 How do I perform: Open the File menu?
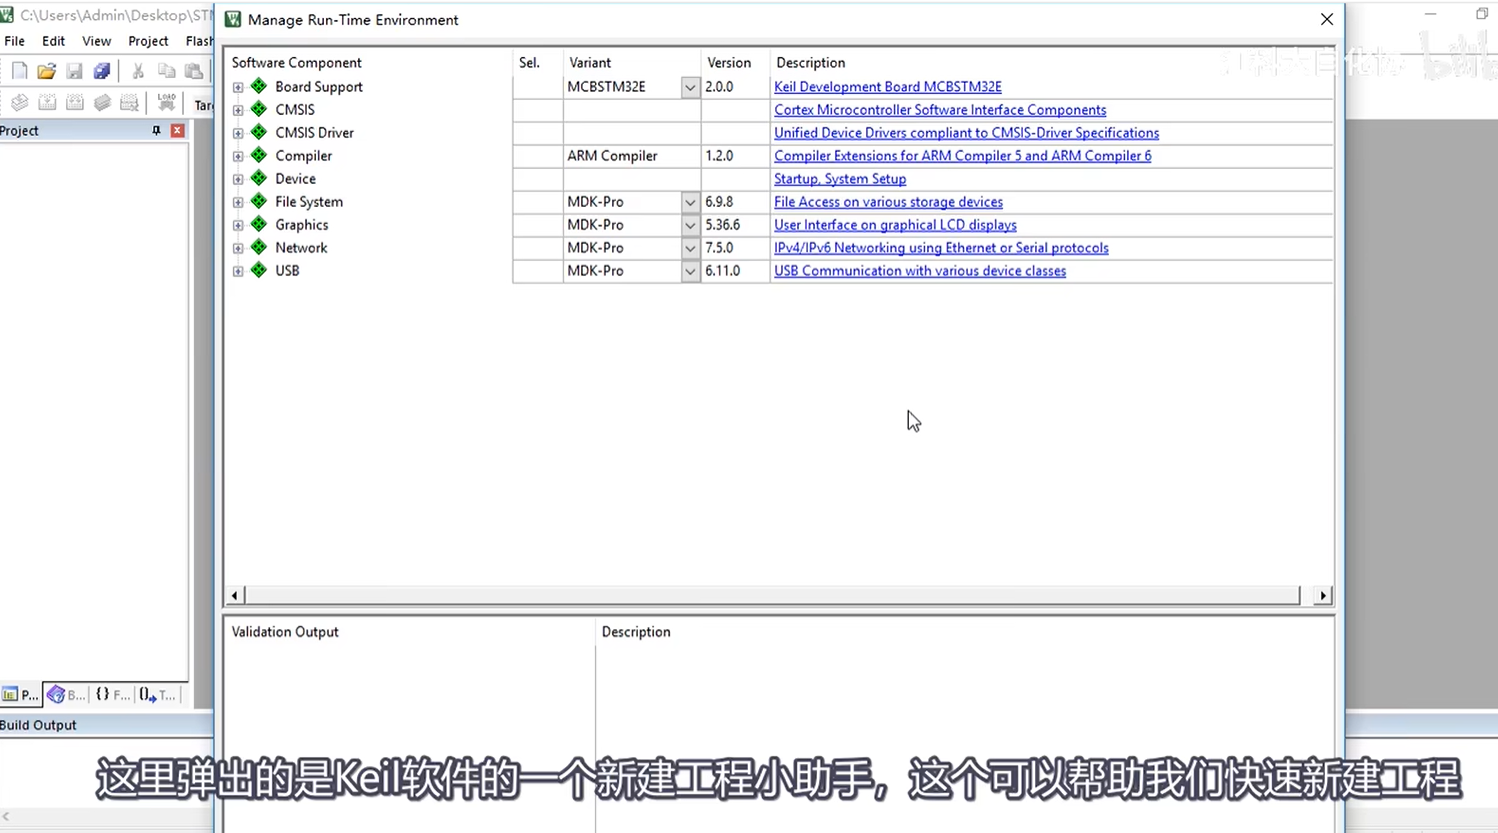click(x=15, y=41)
